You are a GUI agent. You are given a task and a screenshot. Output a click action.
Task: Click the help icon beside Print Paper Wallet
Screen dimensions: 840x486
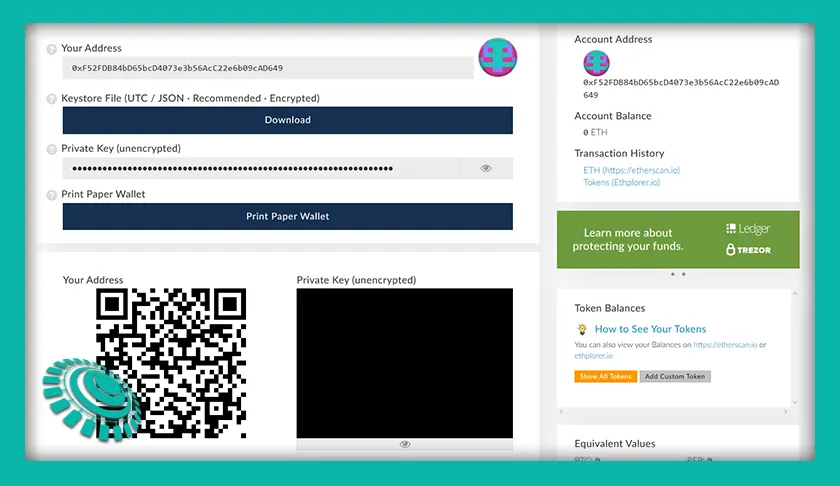[x=51, y=195]
